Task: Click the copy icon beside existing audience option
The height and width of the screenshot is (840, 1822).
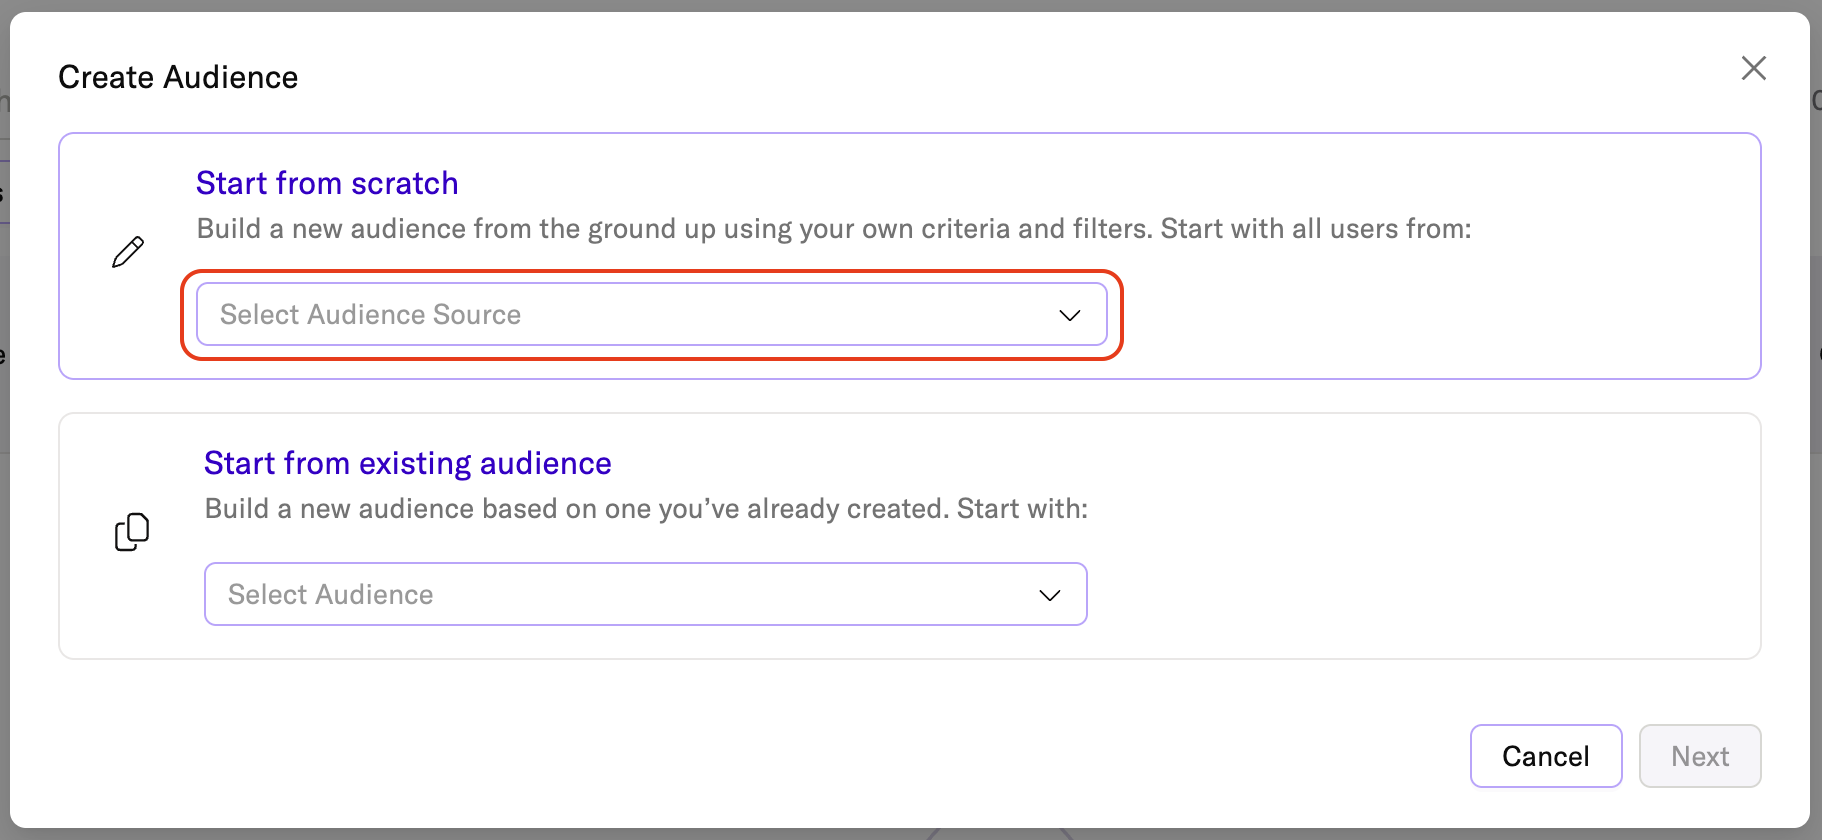Action: tap(132, 532)
